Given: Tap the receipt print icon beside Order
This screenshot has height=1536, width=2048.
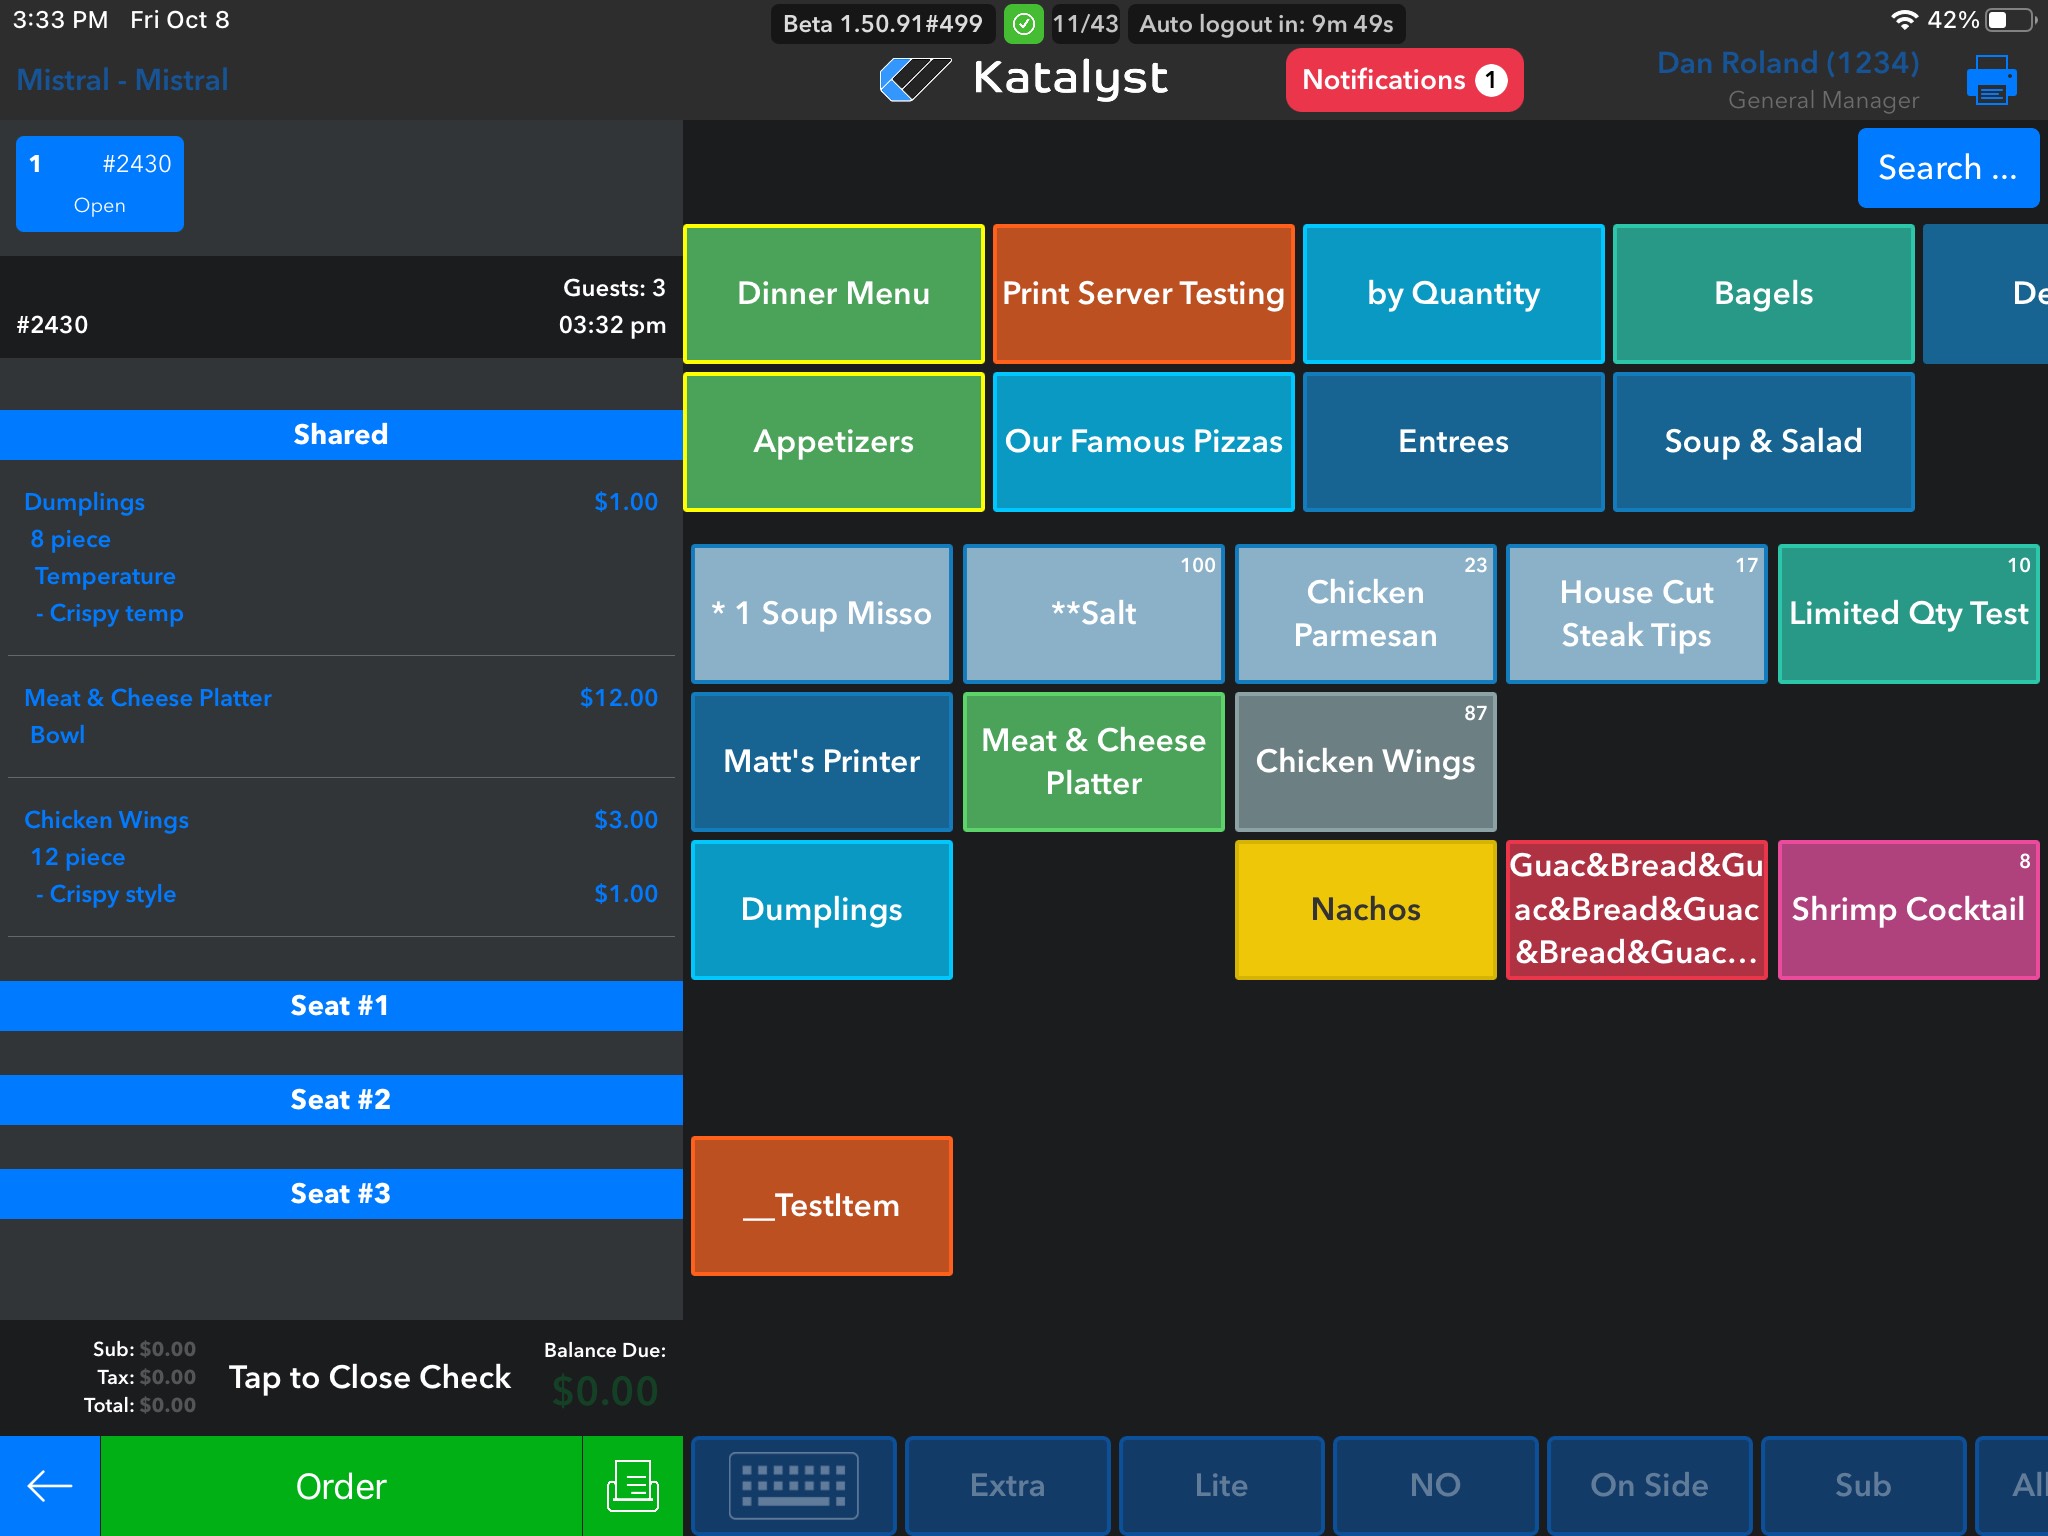Looking at the screenshot, I should point(632,1486).
